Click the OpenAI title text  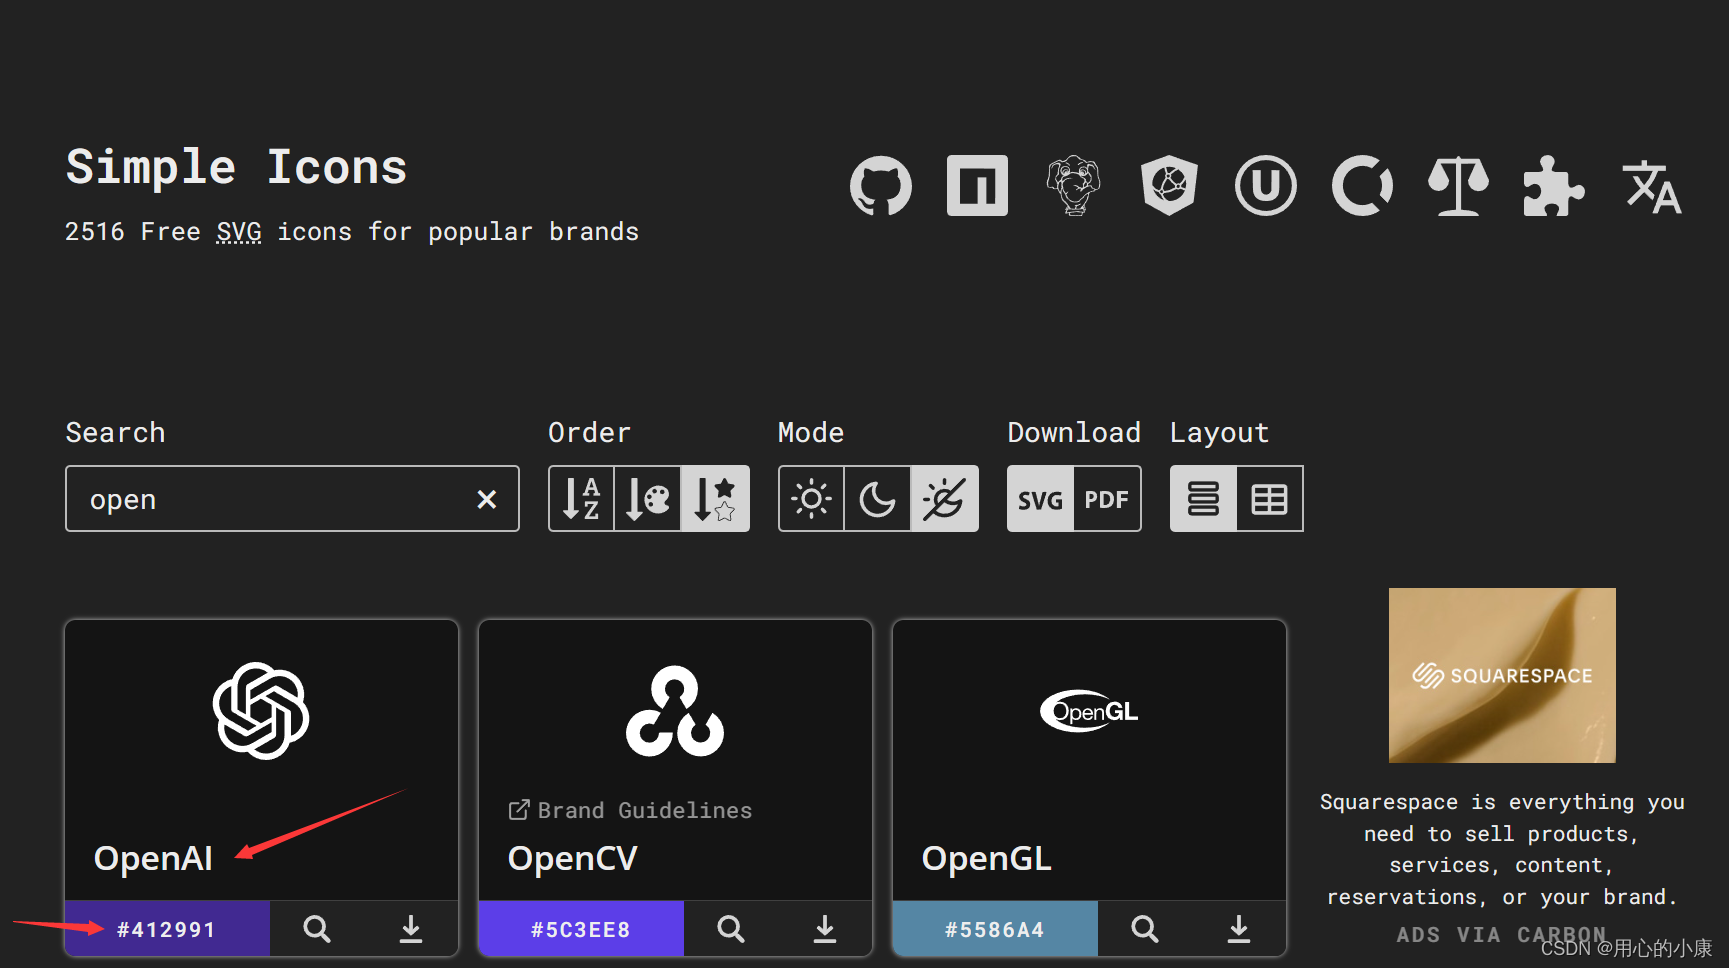(x=153, y=858)
